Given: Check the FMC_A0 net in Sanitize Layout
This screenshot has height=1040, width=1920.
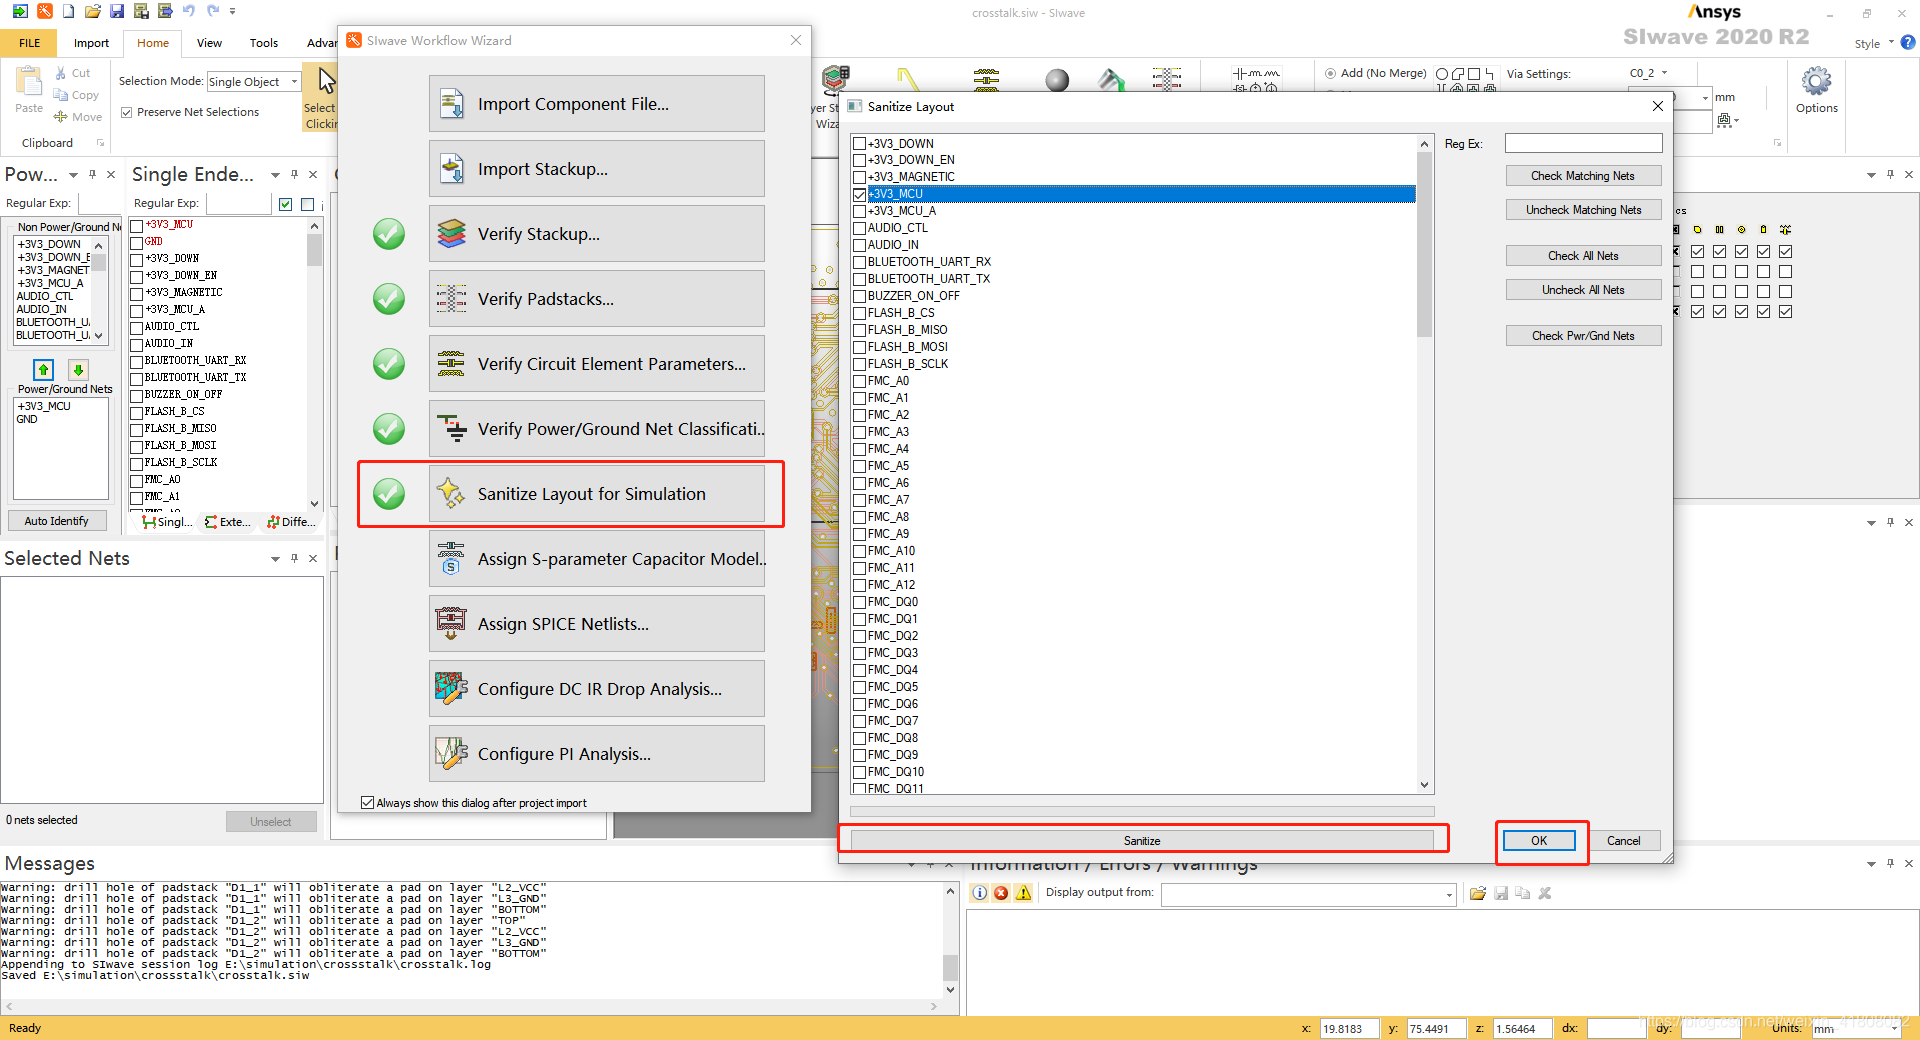Looking at the screenshot, I should (x=859, y=381).
